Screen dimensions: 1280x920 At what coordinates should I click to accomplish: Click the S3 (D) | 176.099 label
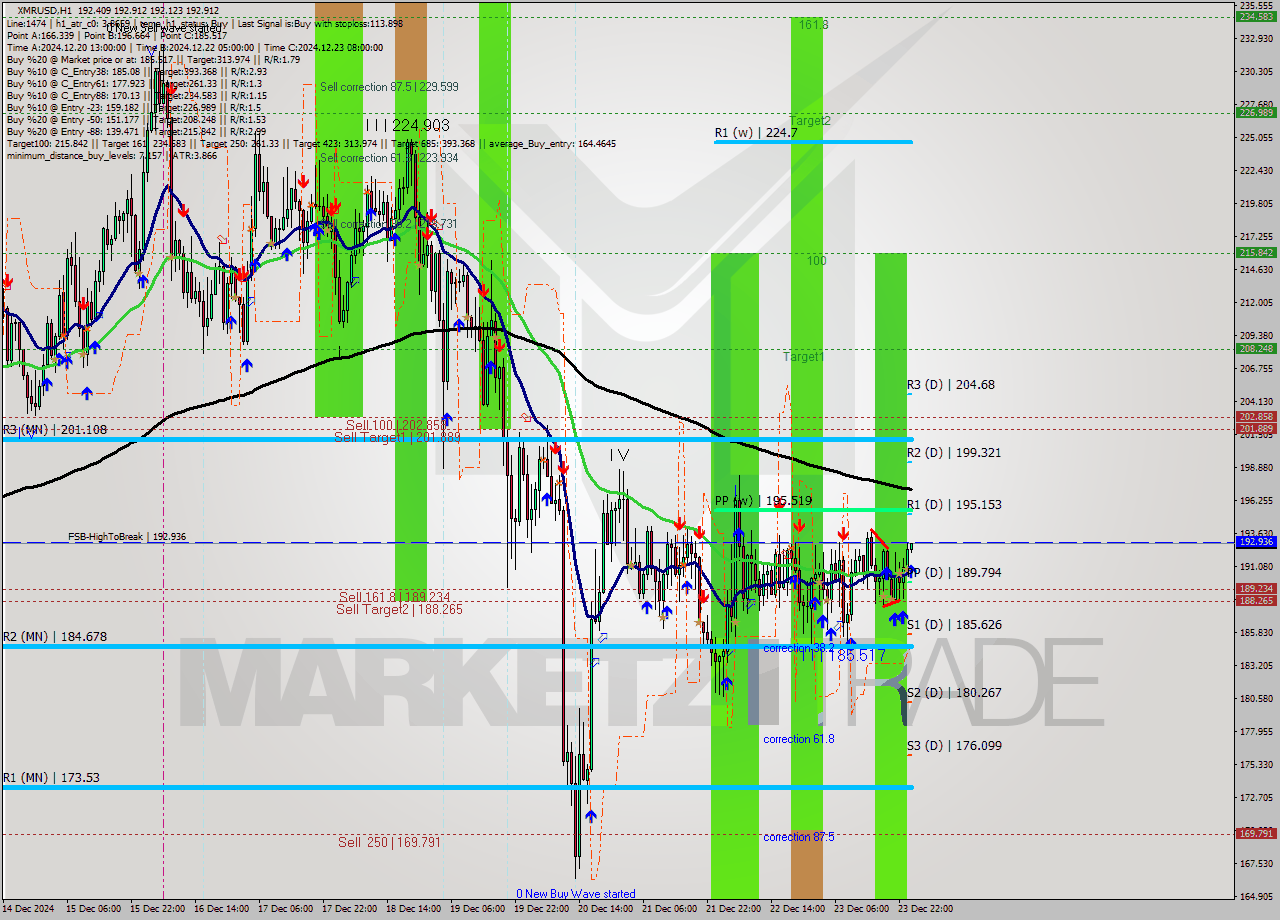(x=953, y=745)
